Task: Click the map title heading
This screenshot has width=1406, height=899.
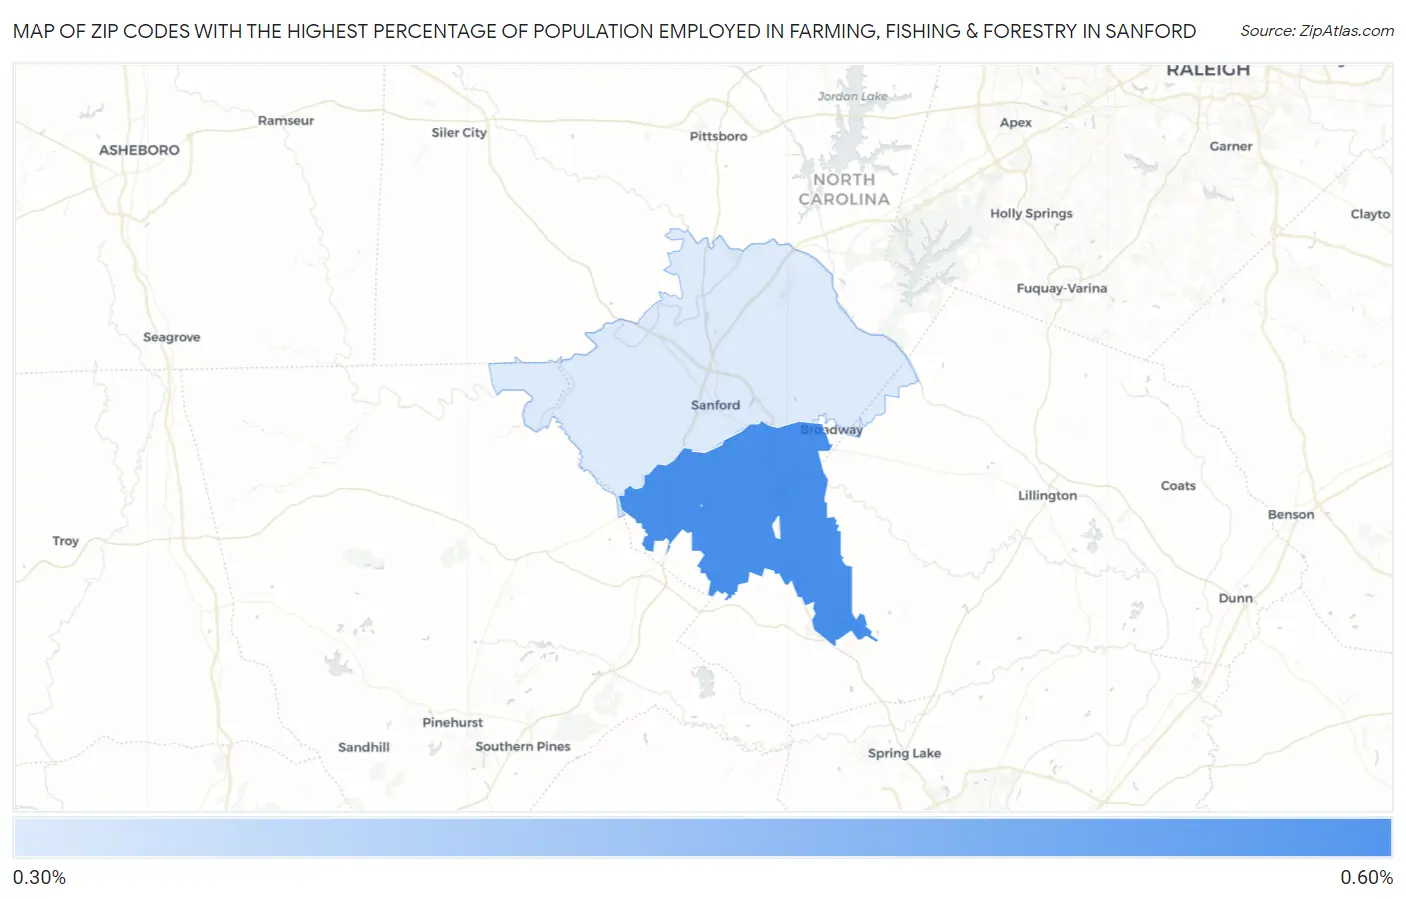Action: pos(604,31)
